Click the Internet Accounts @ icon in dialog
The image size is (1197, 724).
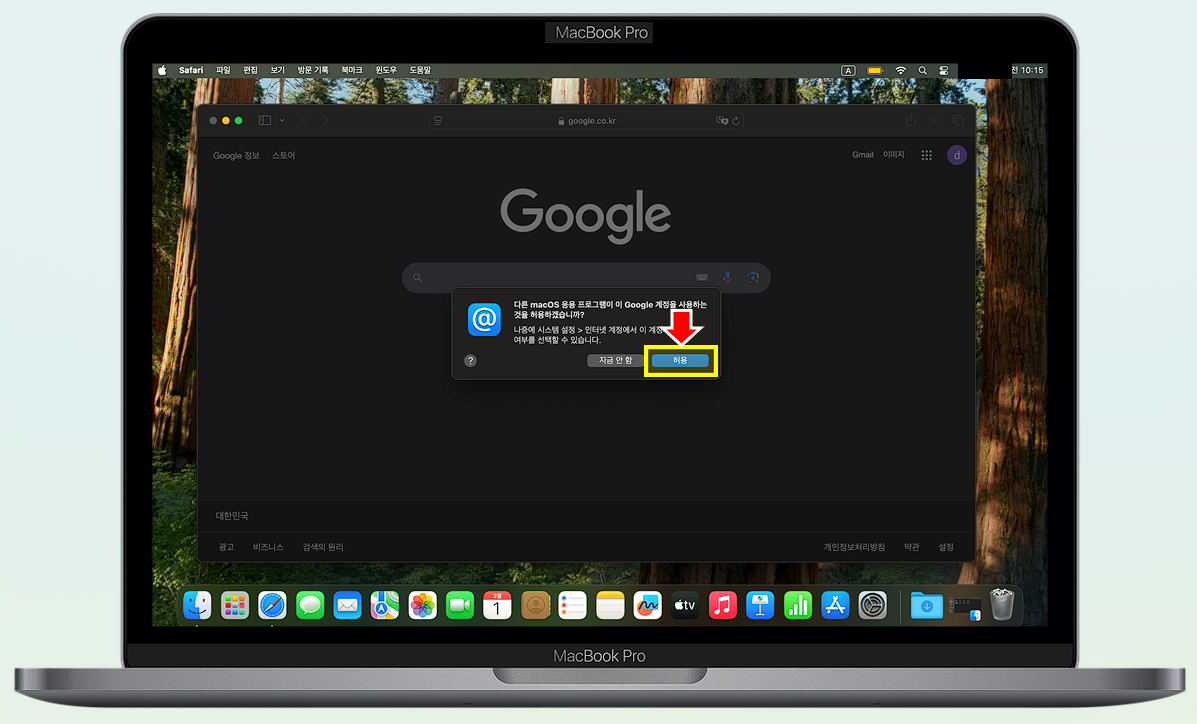(x=484, y=319)
